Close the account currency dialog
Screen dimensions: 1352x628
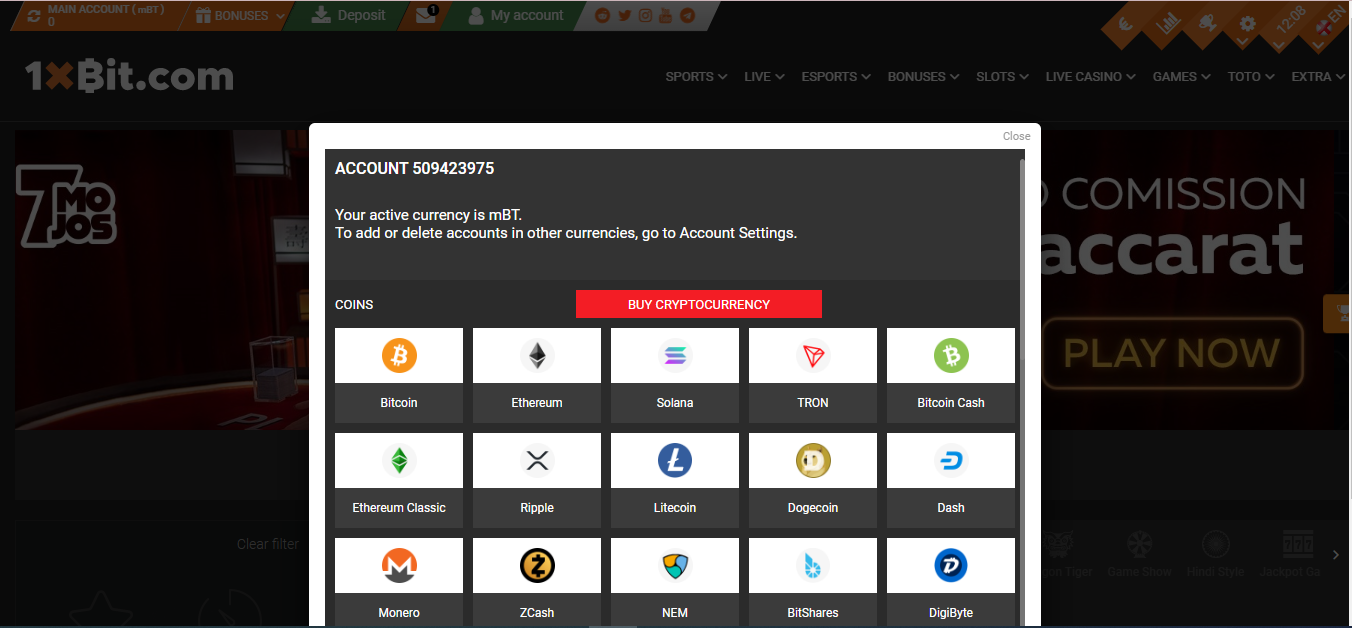1016,136
